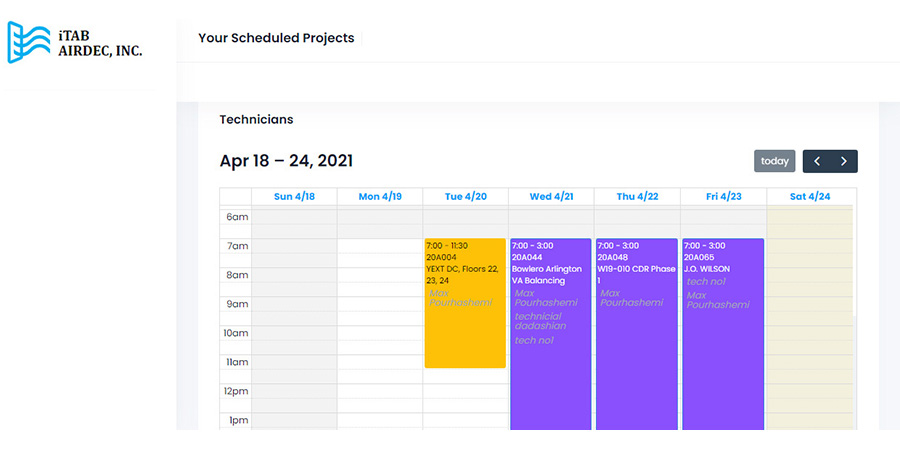900x450 pixels.
Task: Open the Mon 4/19 day header
Action: [380, 197]
